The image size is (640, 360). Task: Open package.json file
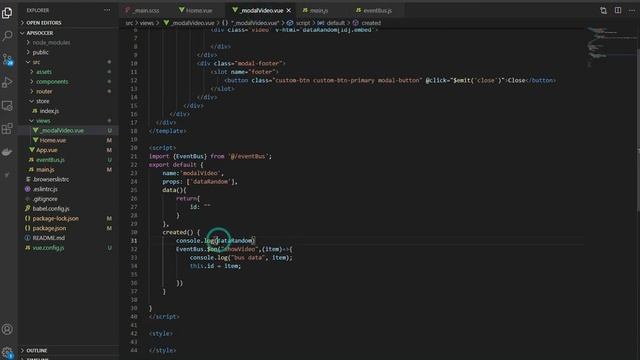49,229
